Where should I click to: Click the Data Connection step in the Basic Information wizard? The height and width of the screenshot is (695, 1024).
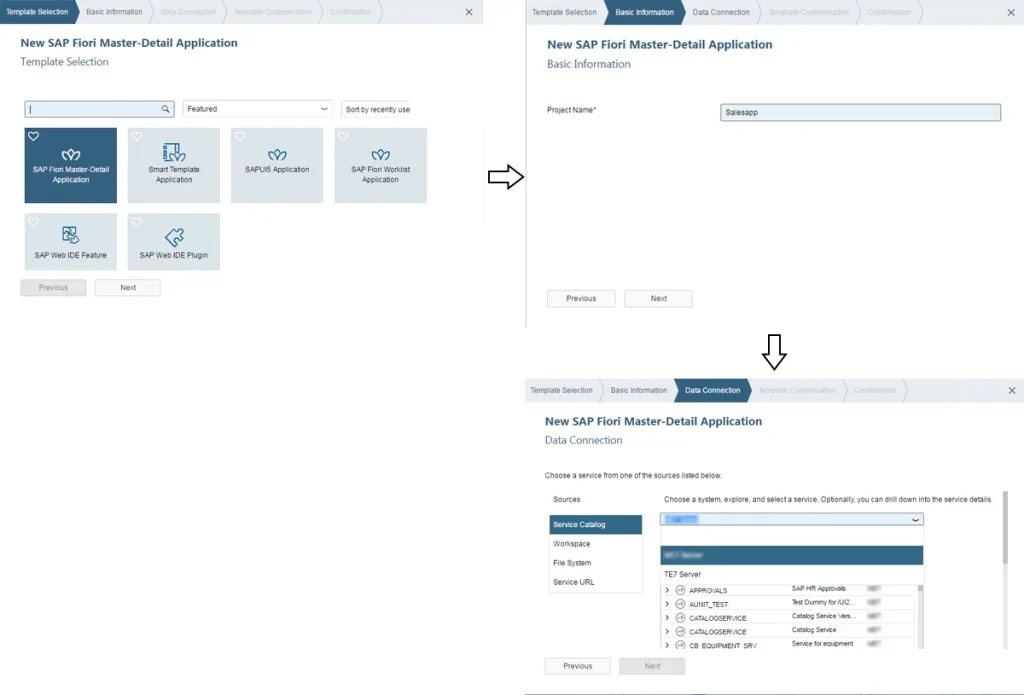point(721,12)
